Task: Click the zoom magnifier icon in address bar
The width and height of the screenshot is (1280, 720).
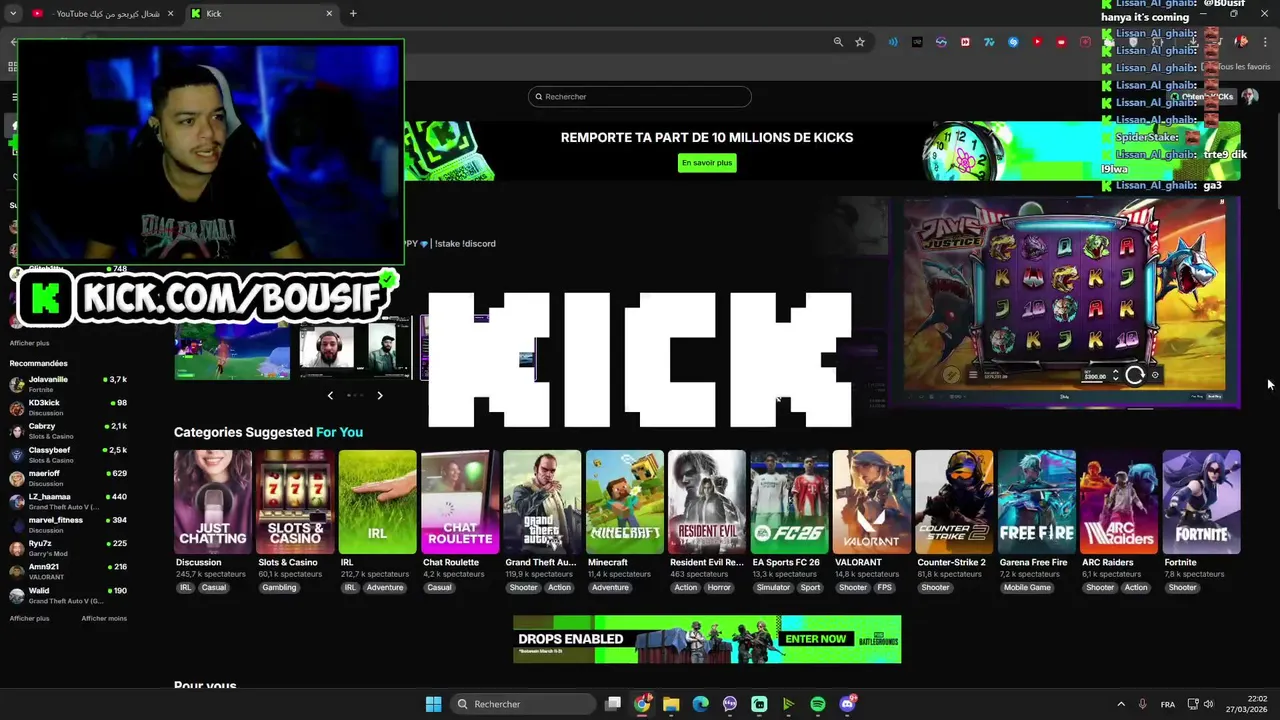Action: [838, 42]
